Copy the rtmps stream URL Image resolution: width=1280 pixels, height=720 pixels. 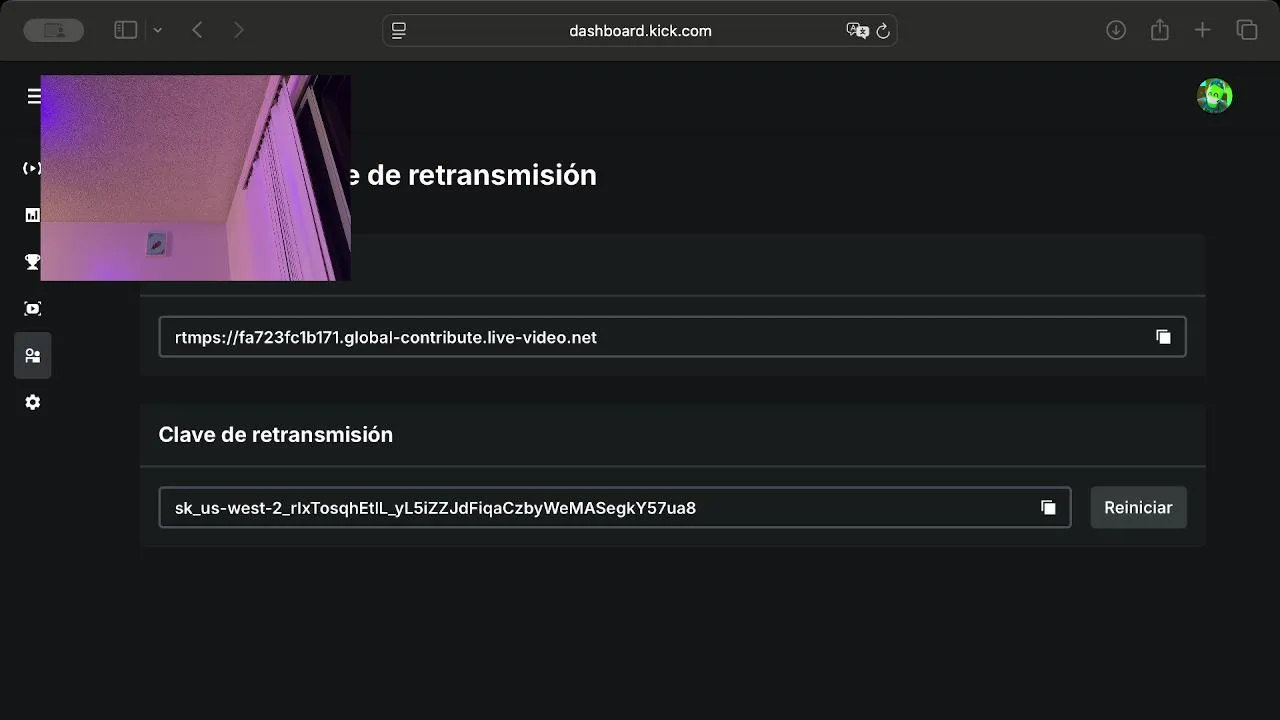1163,337
